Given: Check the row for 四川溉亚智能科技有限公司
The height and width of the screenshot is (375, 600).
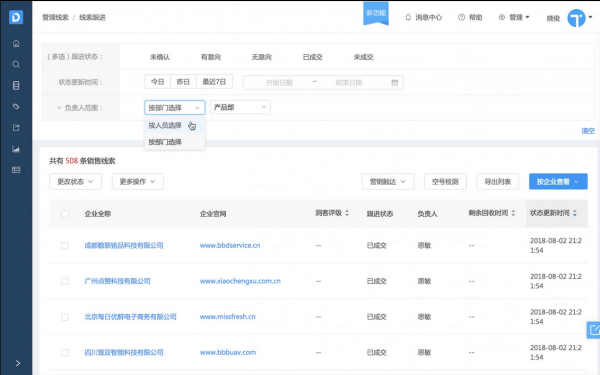Looking at the screenshot, I should tap(65, 352).
